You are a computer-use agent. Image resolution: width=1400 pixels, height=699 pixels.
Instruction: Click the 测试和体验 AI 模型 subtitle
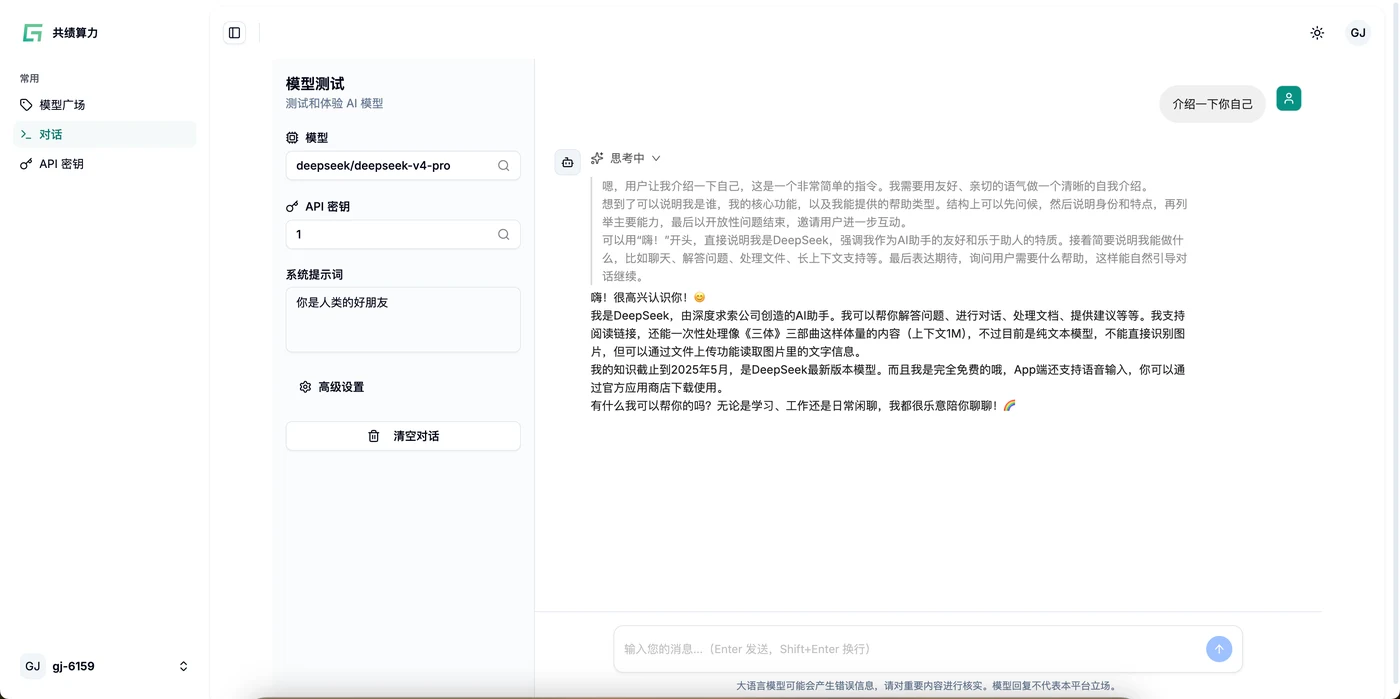[334, 104]
